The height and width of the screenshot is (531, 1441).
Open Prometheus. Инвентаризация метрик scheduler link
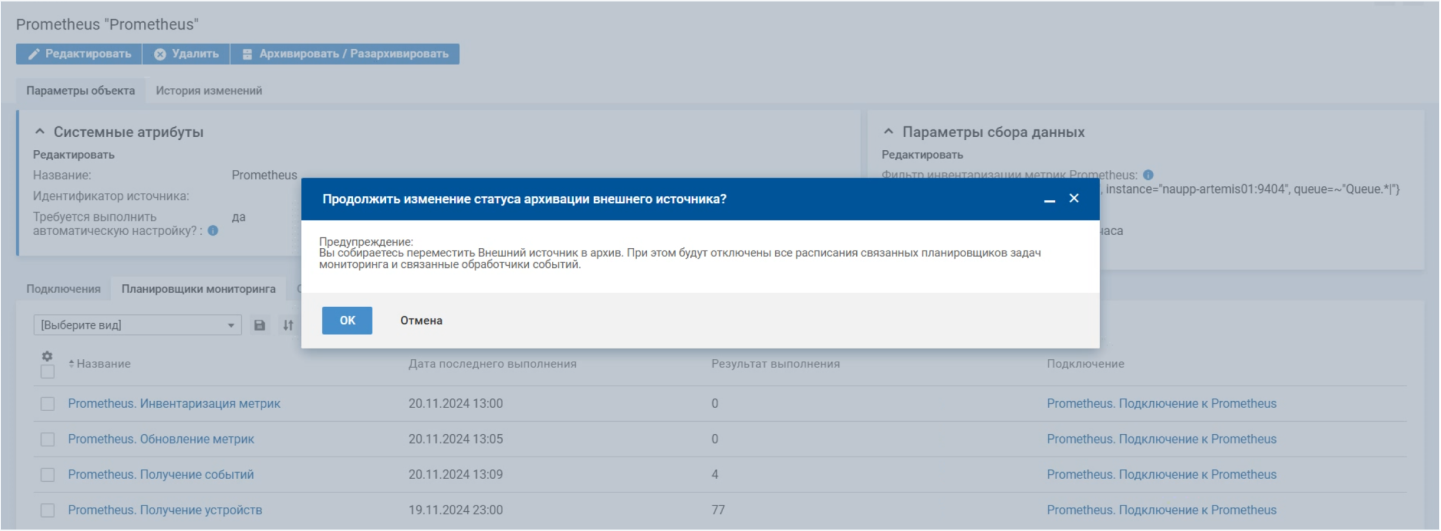click(174, 404)
